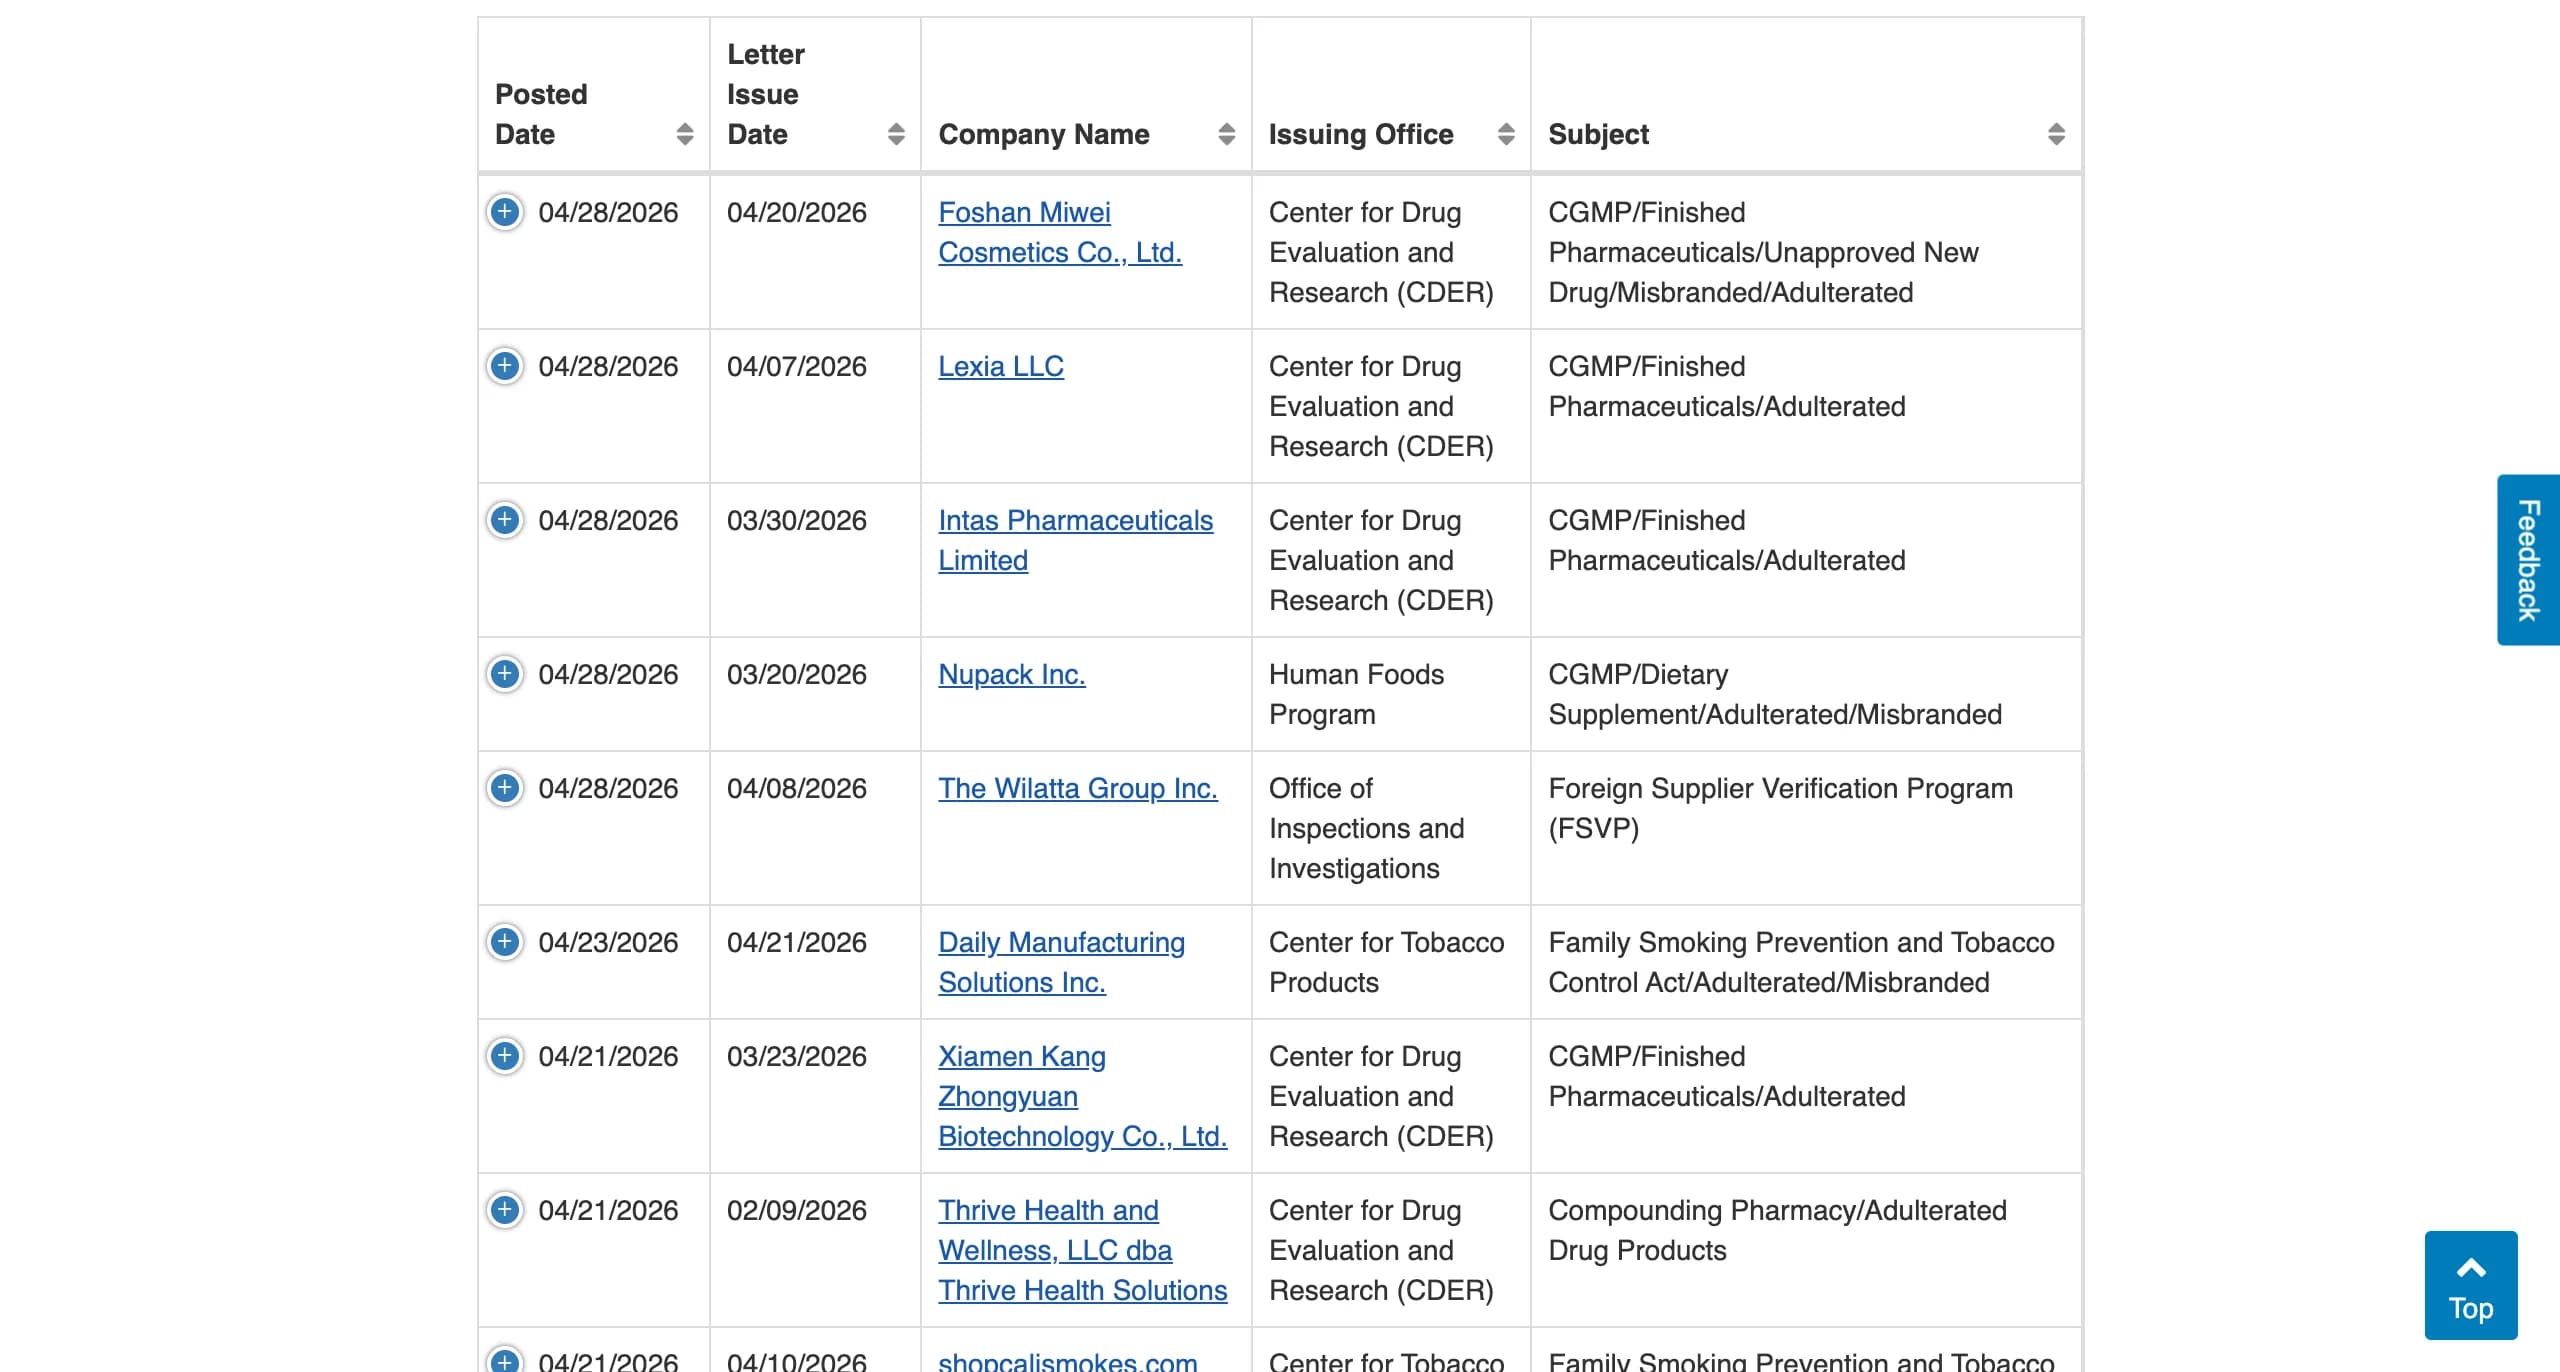Expand the Foshan Miwei Cosmetics row details

505,212
